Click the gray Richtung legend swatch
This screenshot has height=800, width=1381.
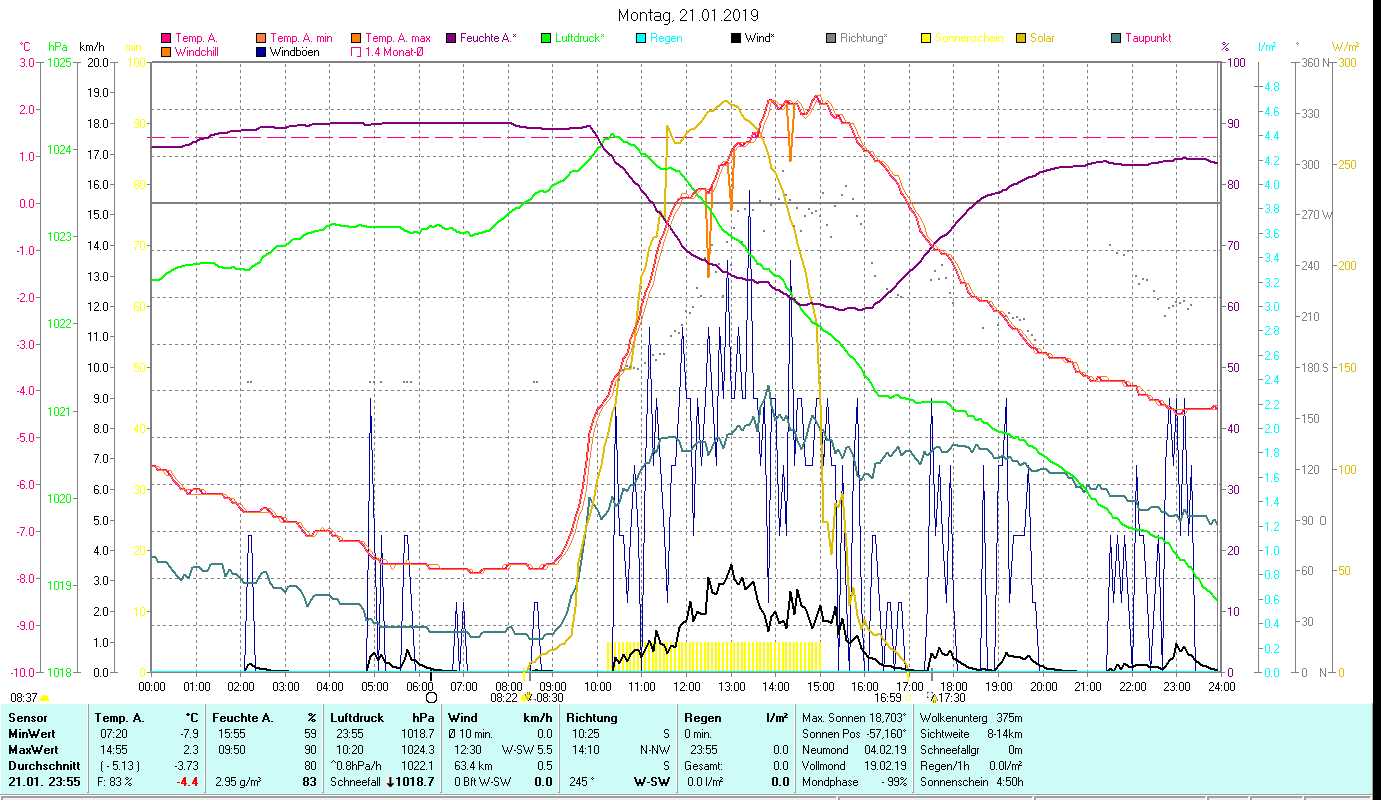click(831, 38)
